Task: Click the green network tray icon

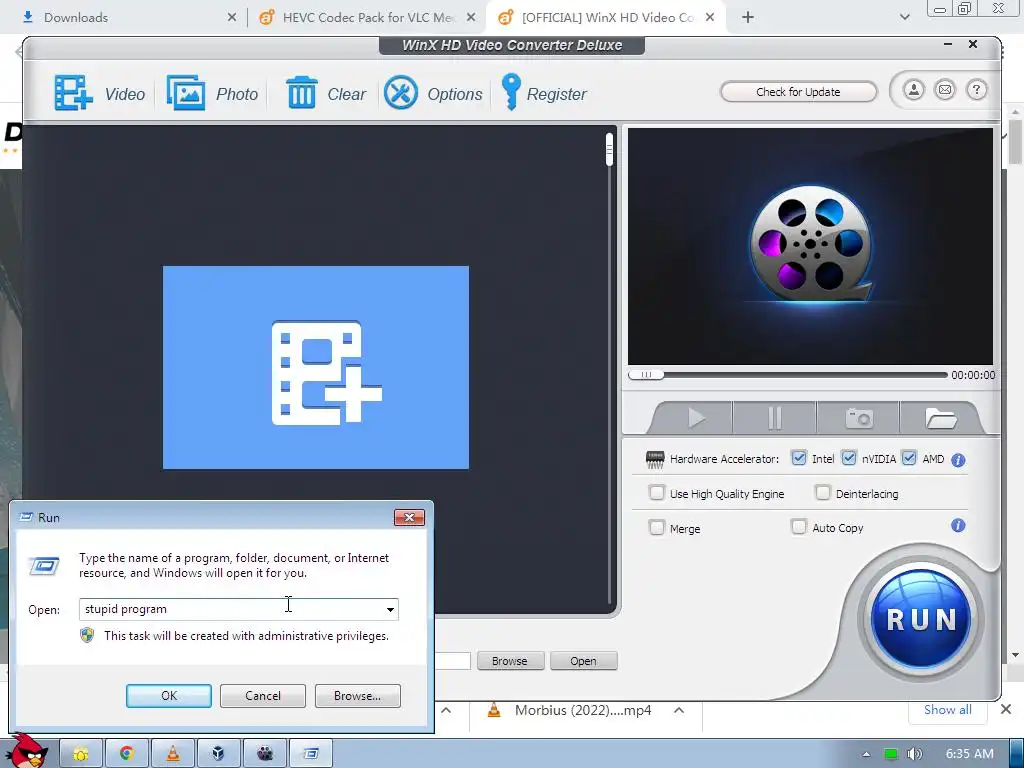Action: 890,754
